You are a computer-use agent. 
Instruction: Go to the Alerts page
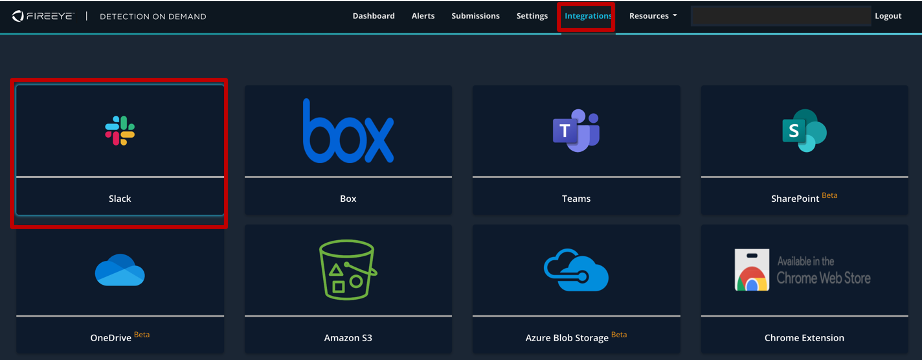click(423, 16)
